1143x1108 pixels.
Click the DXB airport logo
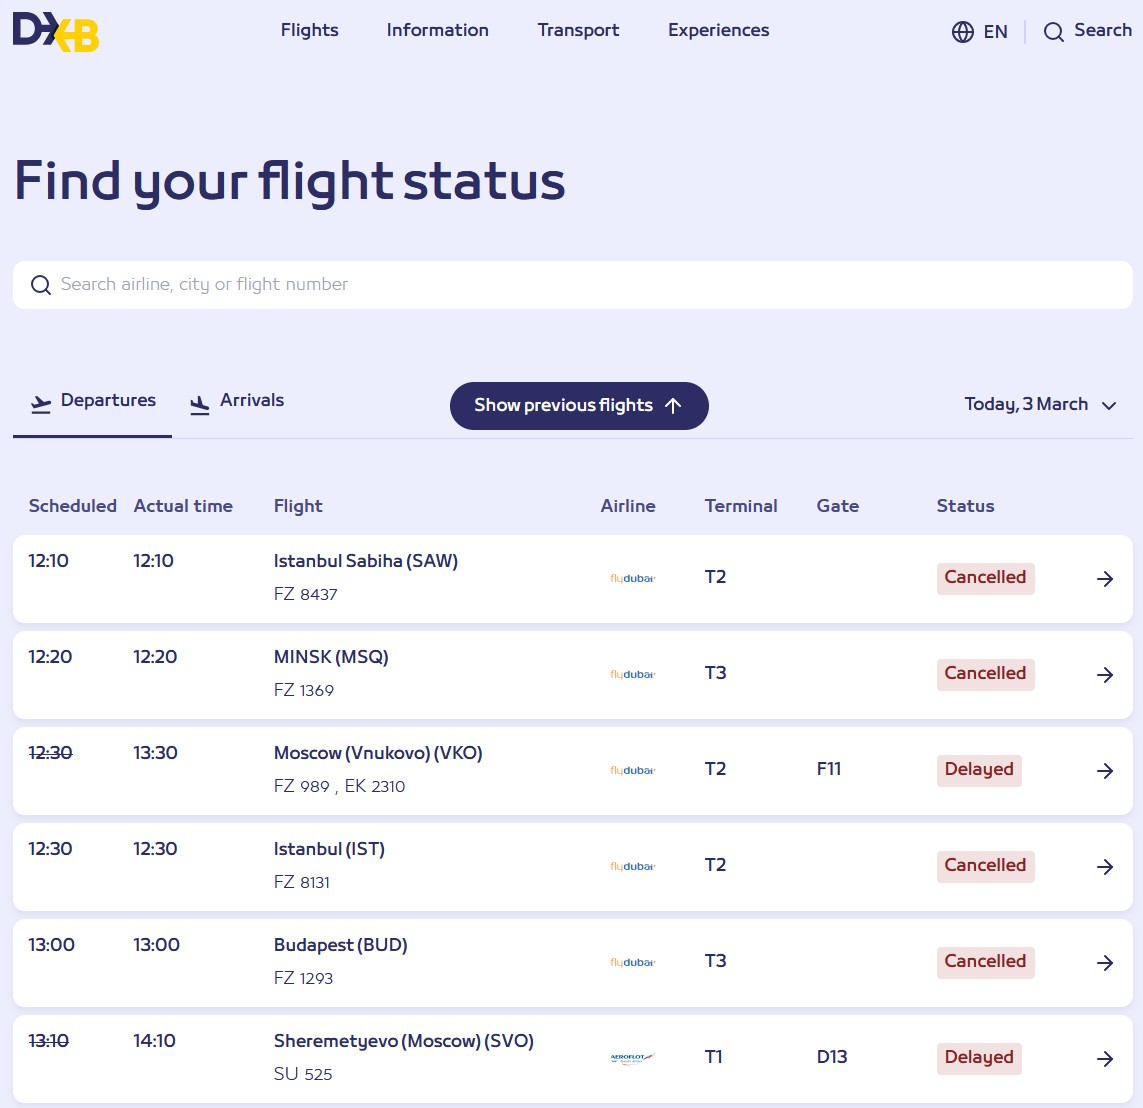56,31
